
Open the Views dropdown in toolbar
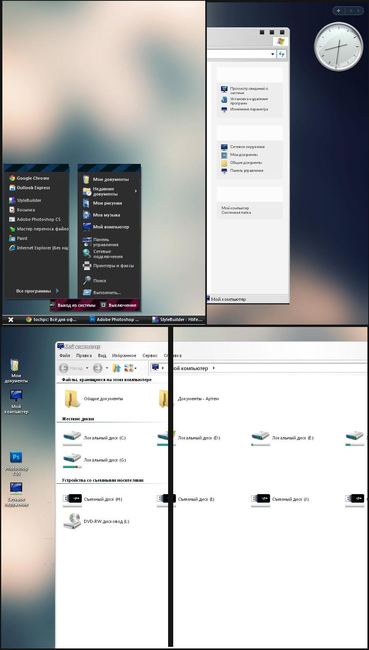(x=130, y=368)
